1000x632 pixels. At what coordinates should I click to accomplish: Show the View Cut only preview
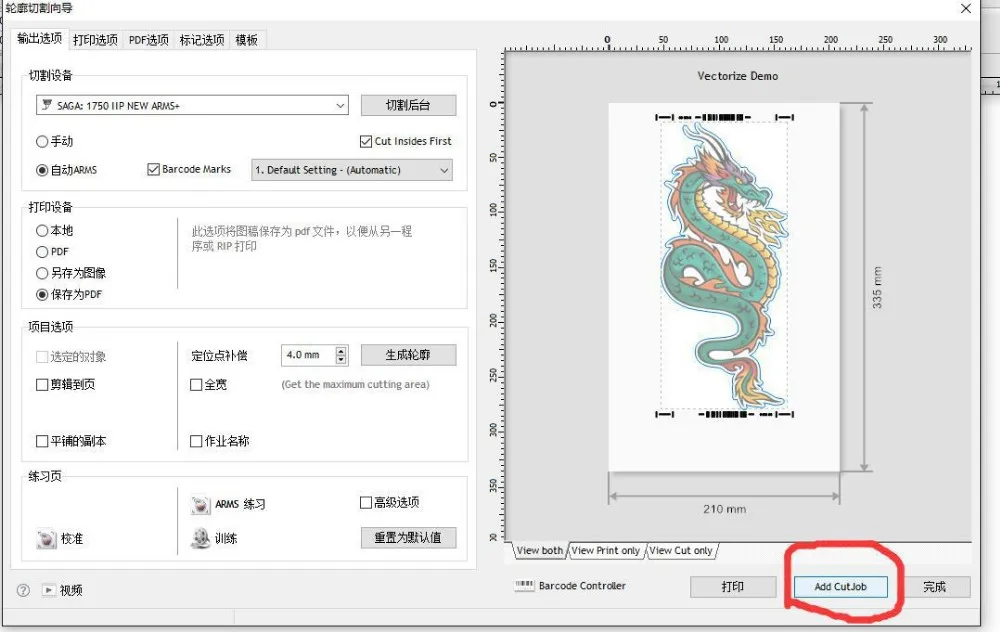pos(680,550)
